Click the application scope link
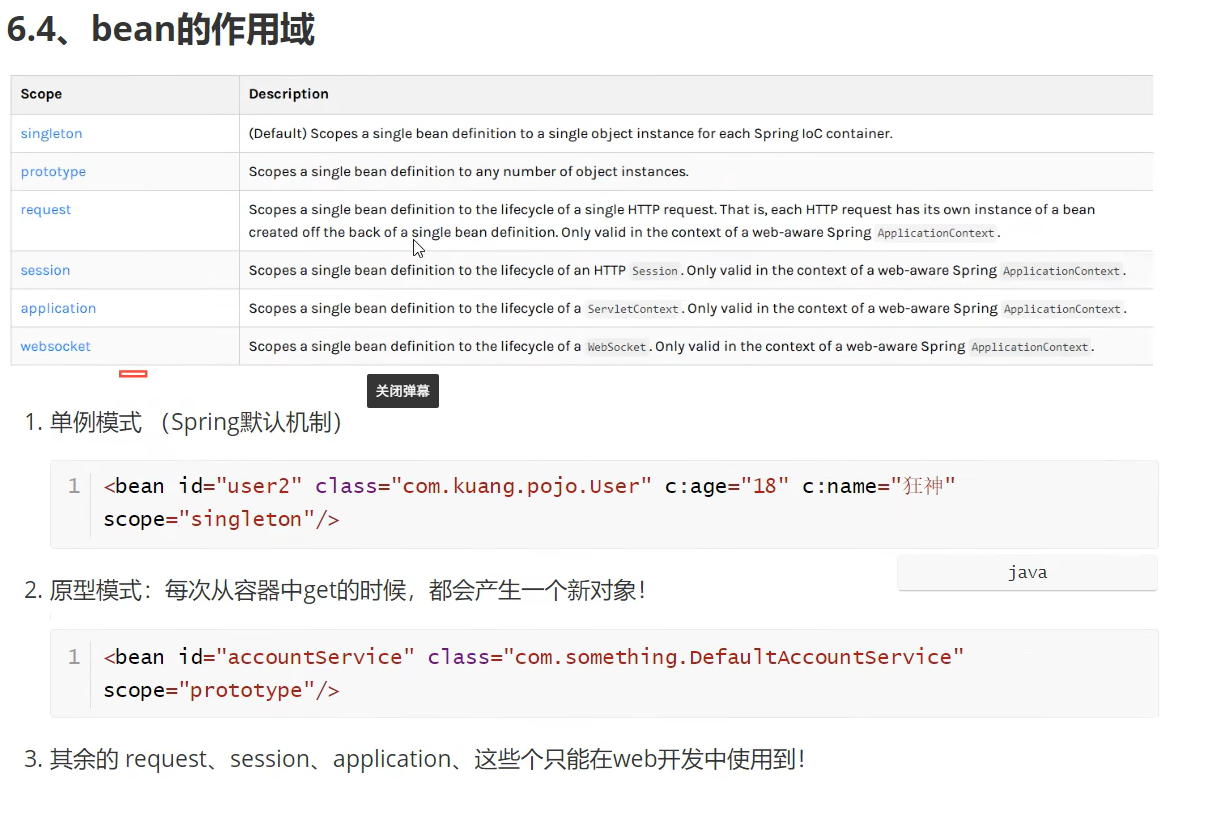Viewport: 1217px width, 831px height. point(58,308)
